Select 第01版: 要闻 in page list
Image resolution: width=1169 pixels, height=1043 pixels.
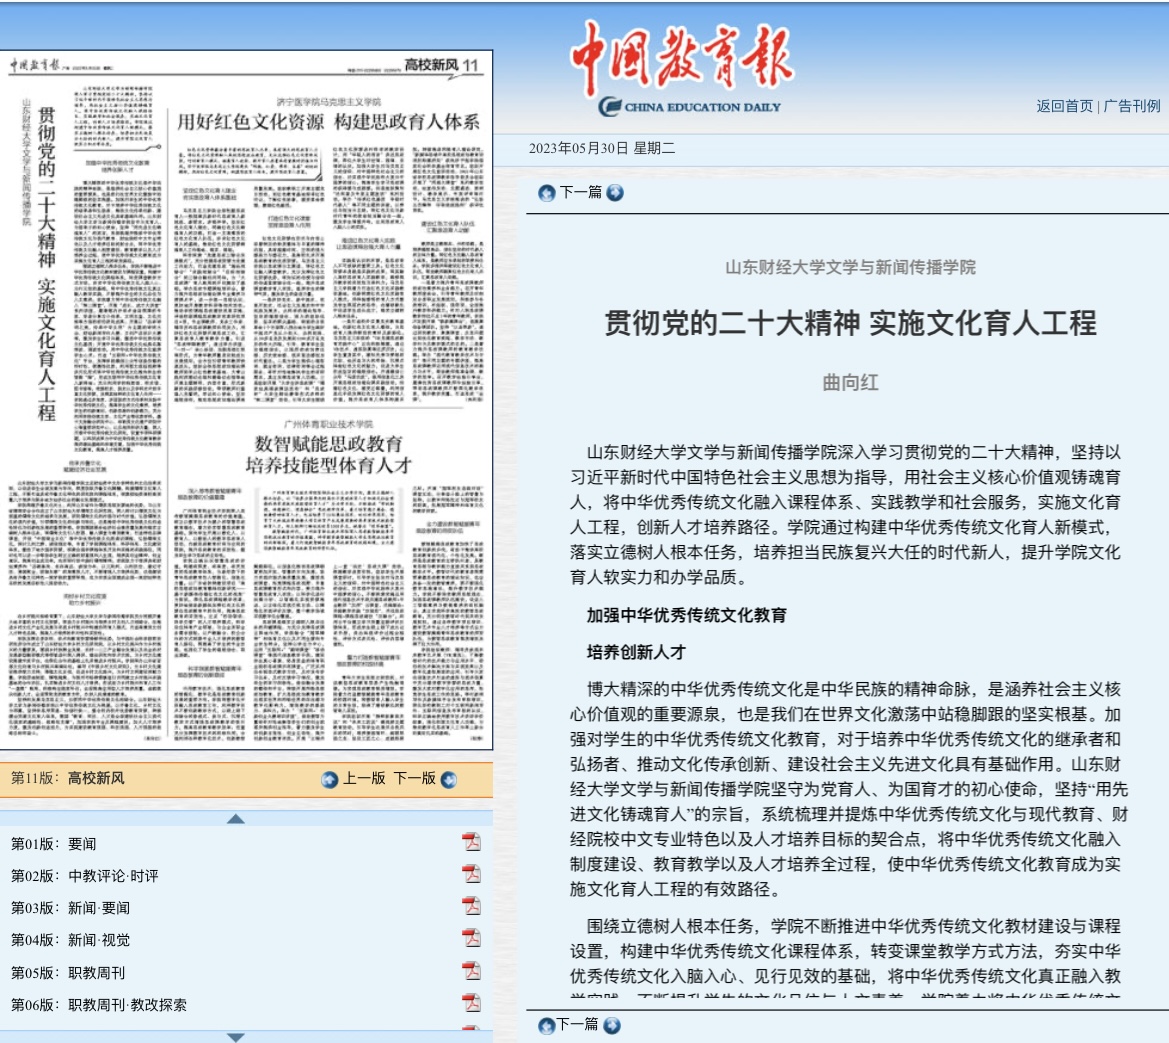click(54, 844)
